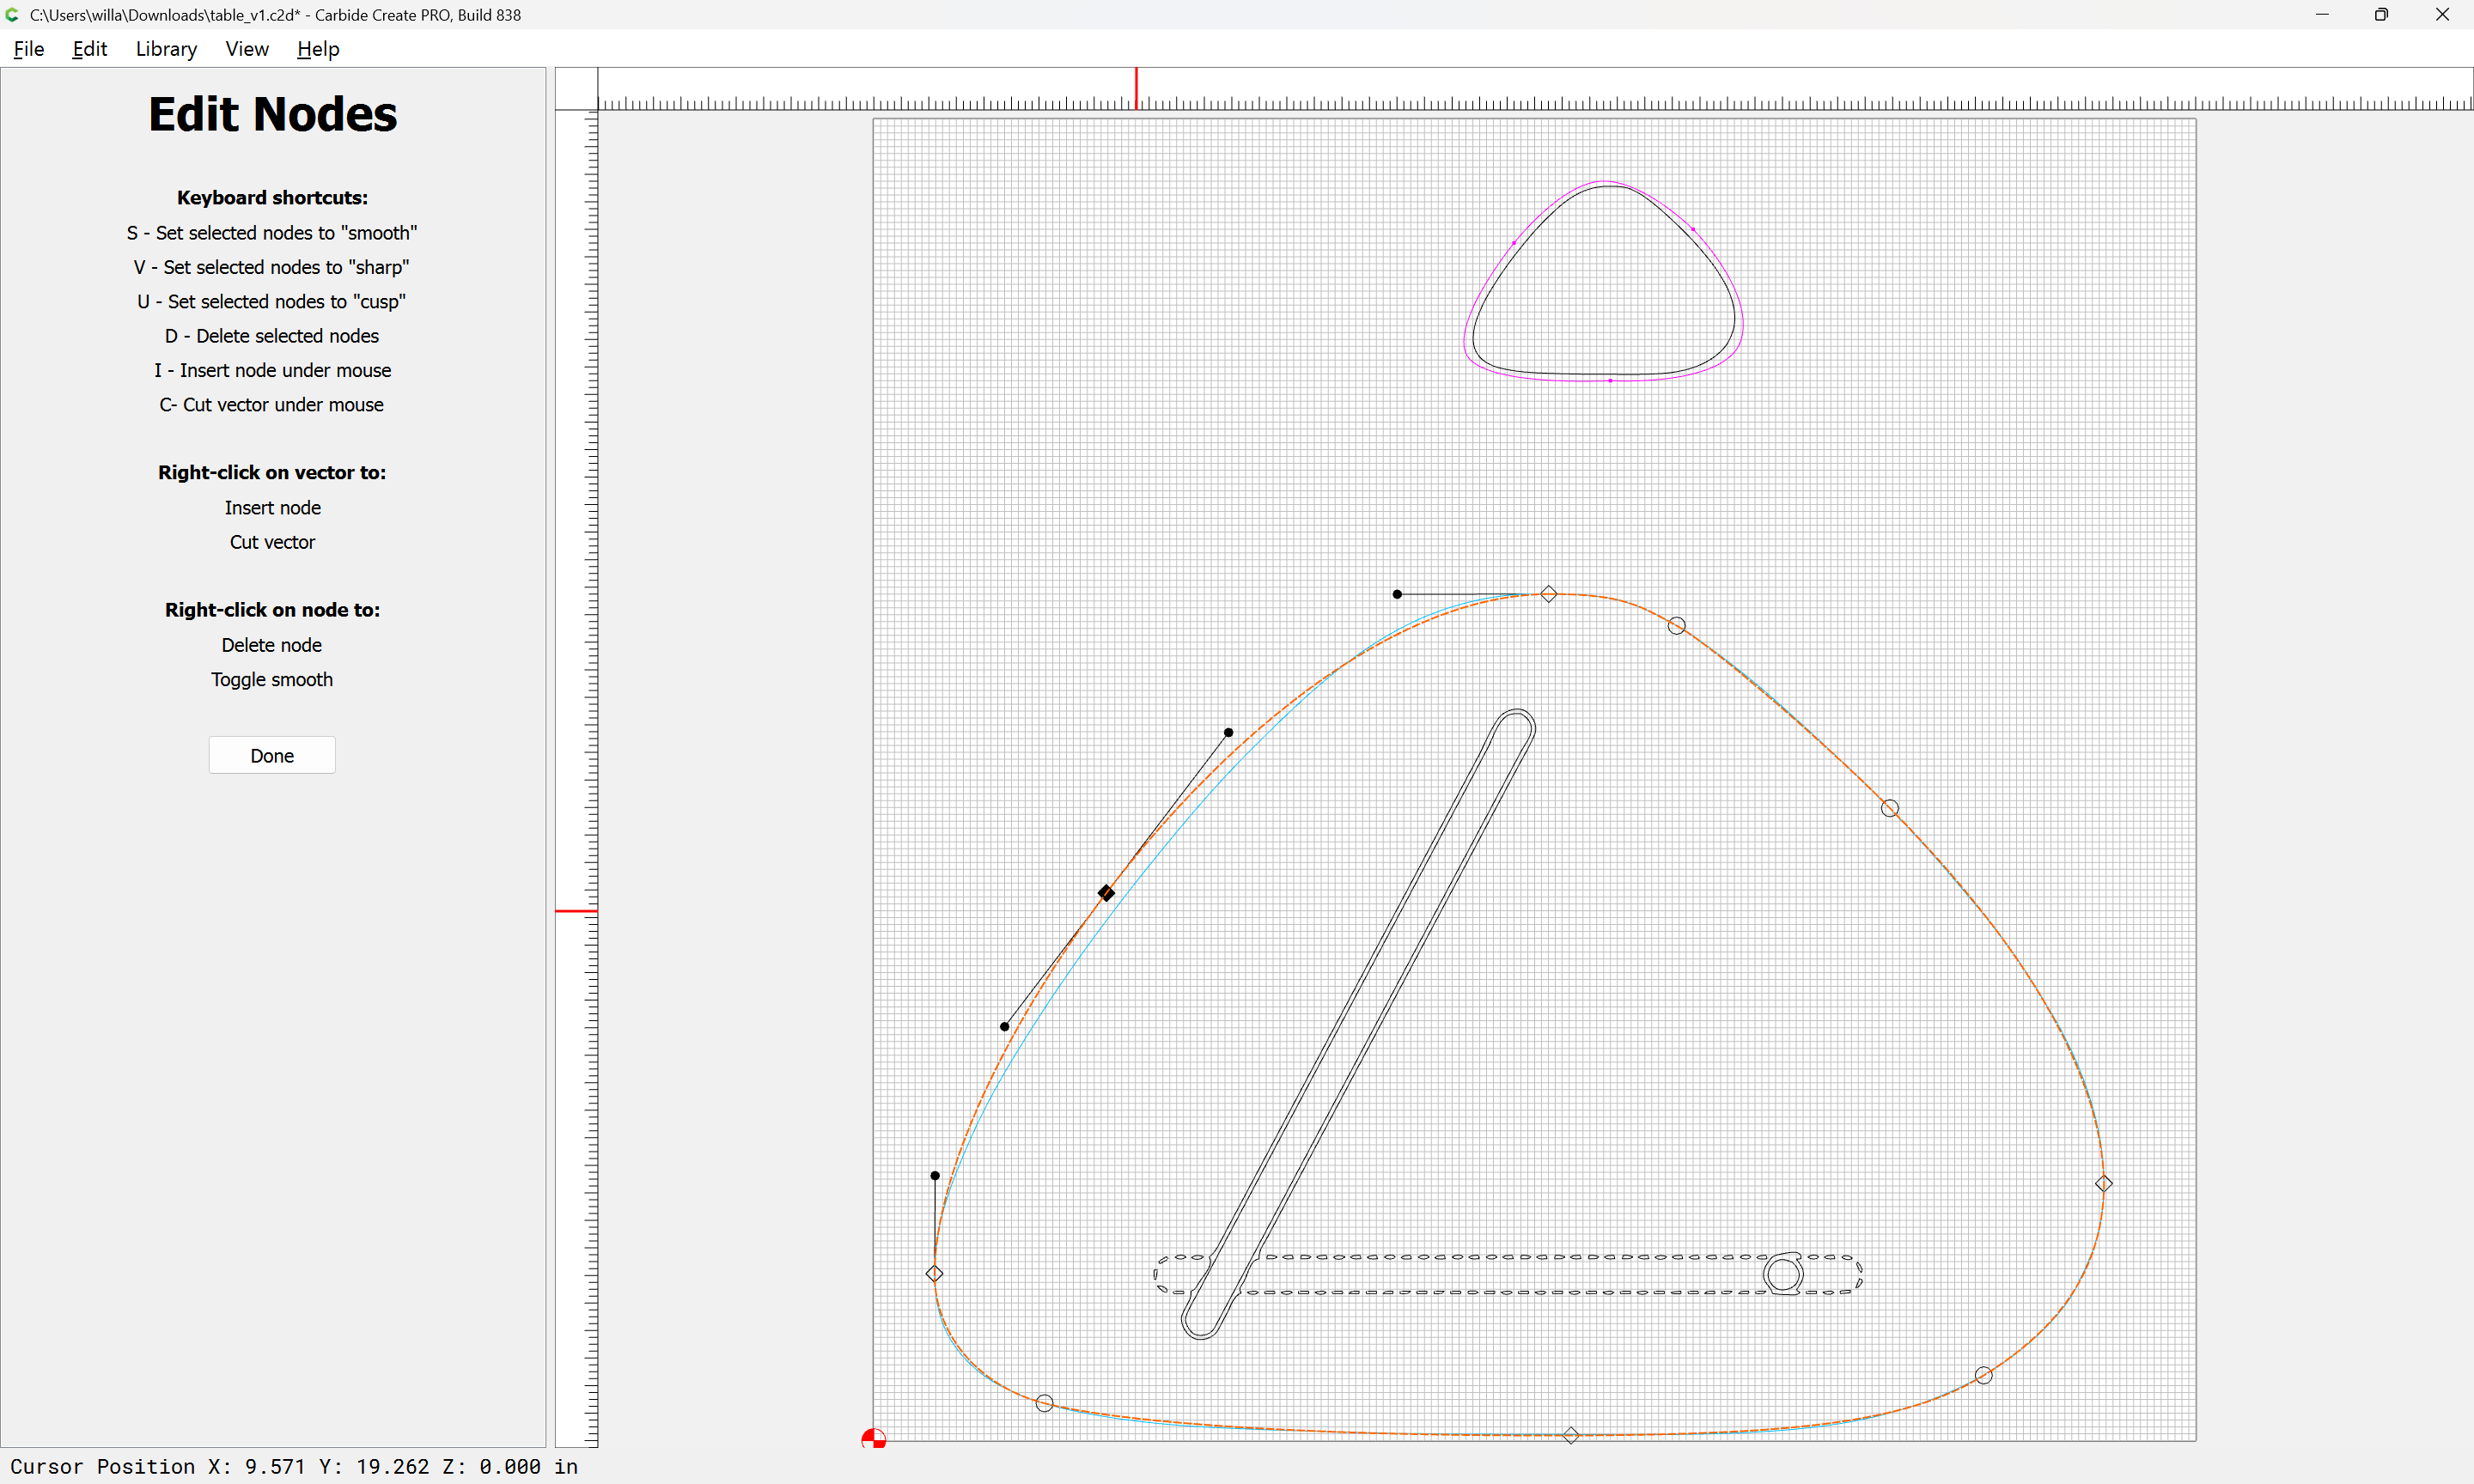Select the left-edge diamond node

(934, 1274)
